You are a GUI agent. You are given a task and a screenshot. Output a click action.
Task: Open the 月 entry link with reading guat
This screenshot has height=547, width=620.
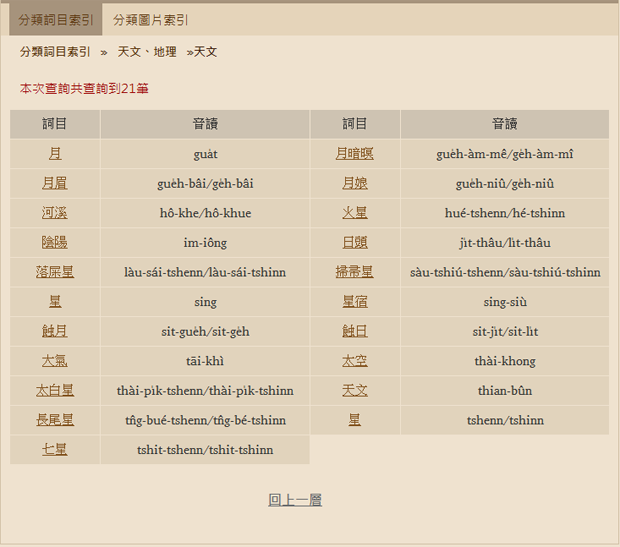pyautogui.click(x=55, y=153)
